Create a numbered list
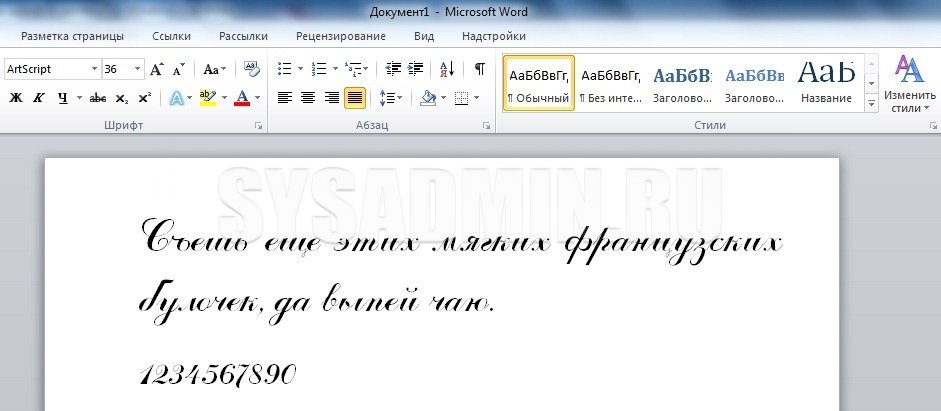 click(x=318, y=69)
